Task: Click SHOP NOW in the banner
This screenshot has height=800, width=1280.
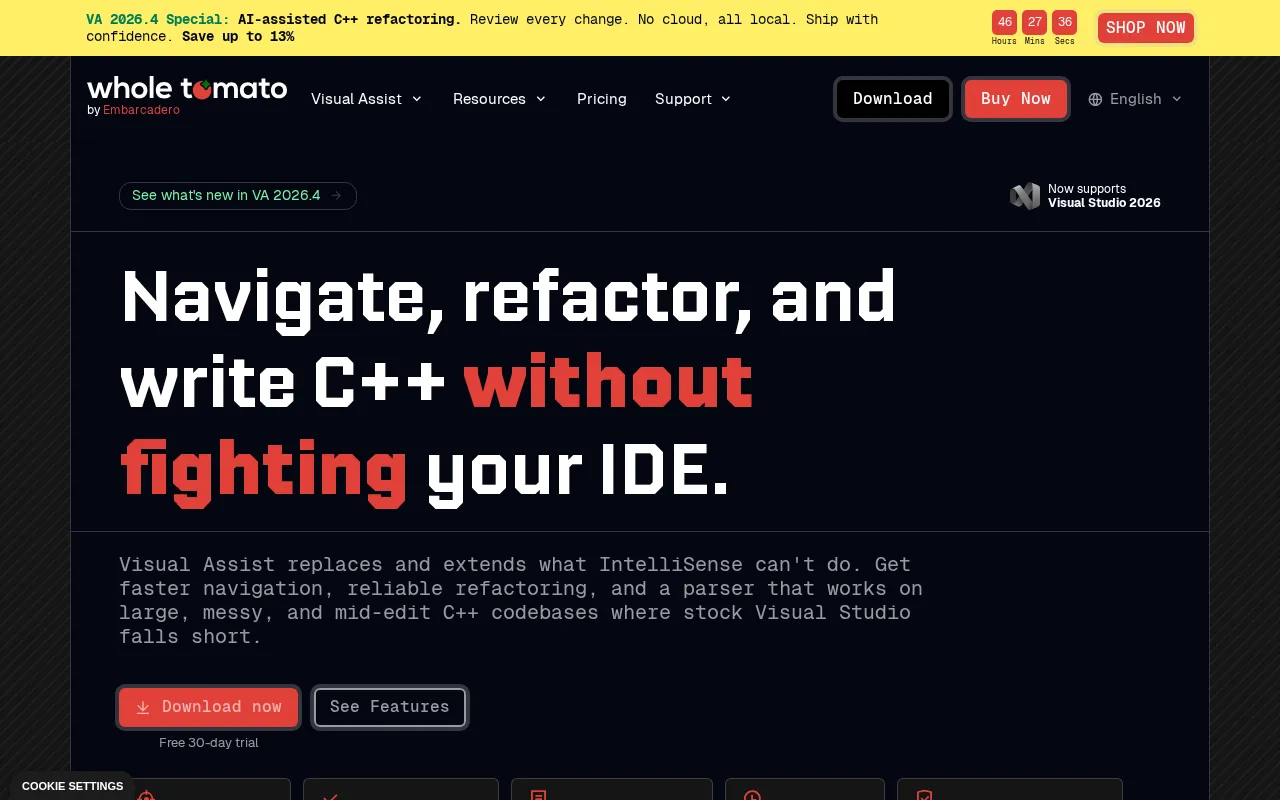Action: [1146, 28]
